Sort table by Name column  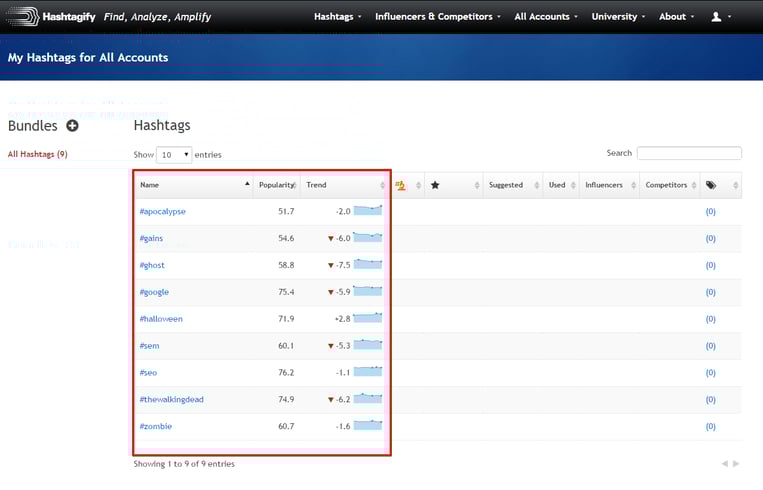pyautogui.click(x=194, y=185)
